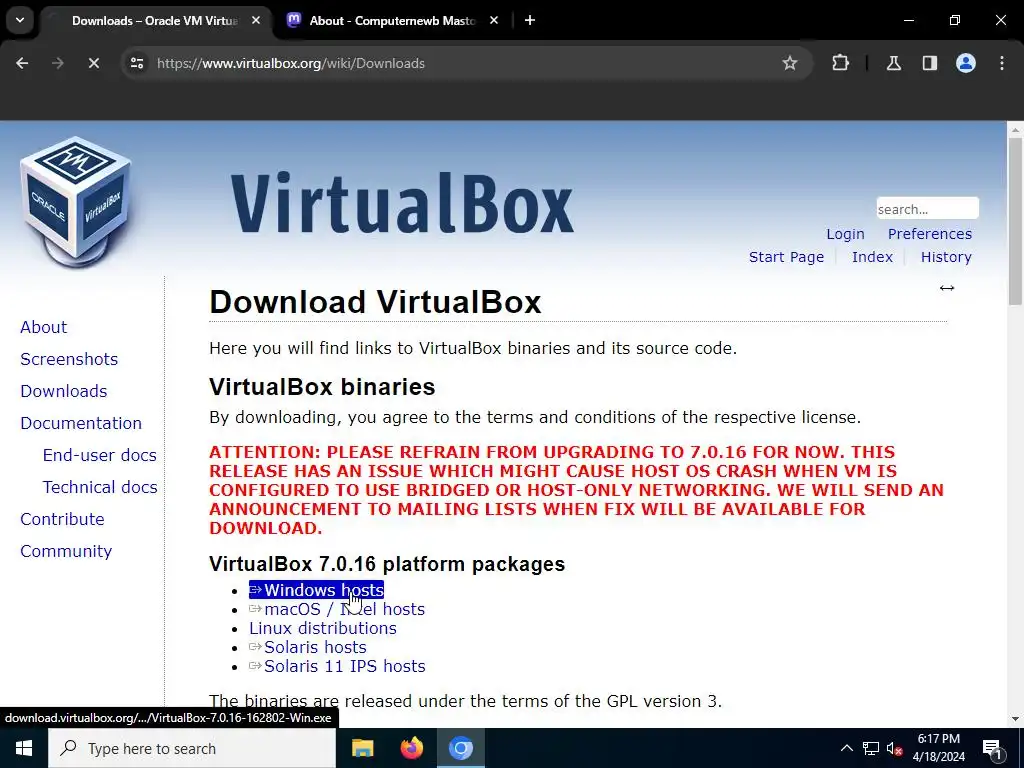Screen dimensions: 1024x768
Task: Open the Login link
Action: click(x=845, y=234)
